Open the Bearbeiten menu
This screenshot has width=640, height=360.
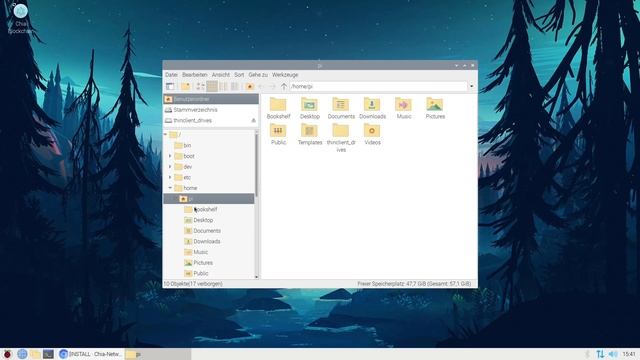195,75
